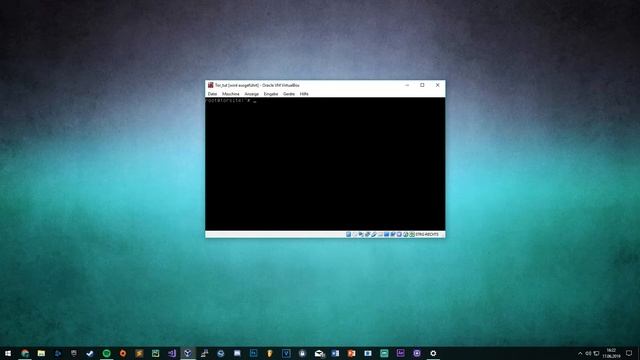
Task: Click the root@torsite terminal prompt
Action: coord(228,100)
